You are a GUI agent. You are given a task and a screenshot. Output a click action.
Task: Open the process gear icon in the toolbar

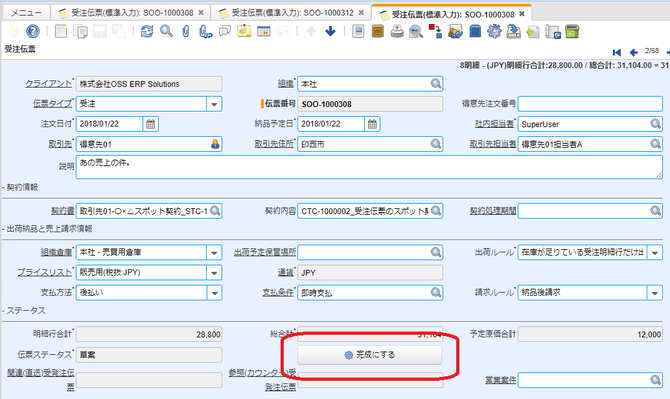494,31
